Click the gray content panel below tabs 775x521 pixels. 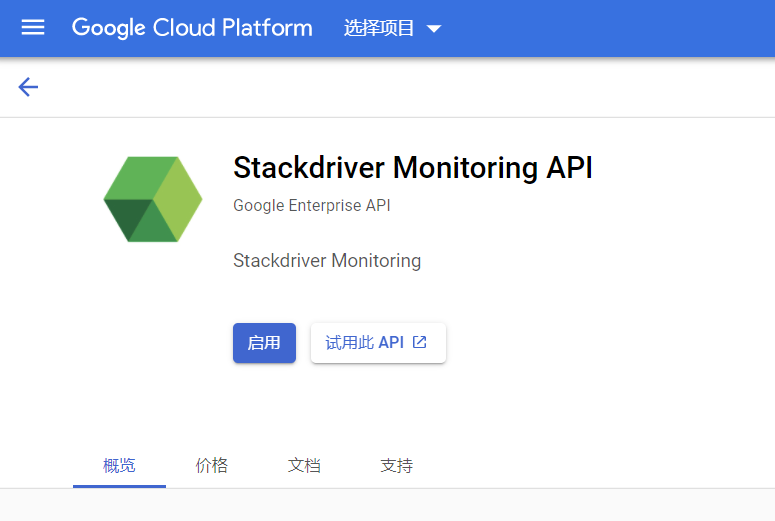click(400, 505)
